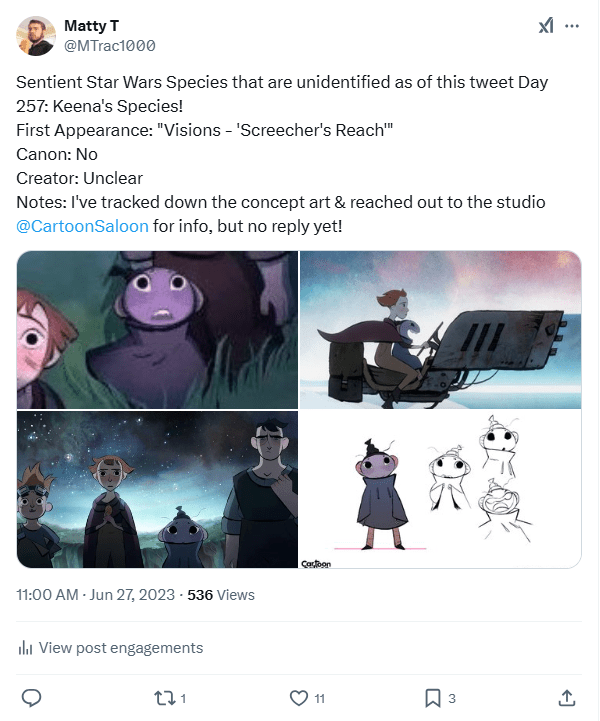Open the speeder vehicle image
The height and width of the screenshot is (721, 600).
(x=440, y=329)
